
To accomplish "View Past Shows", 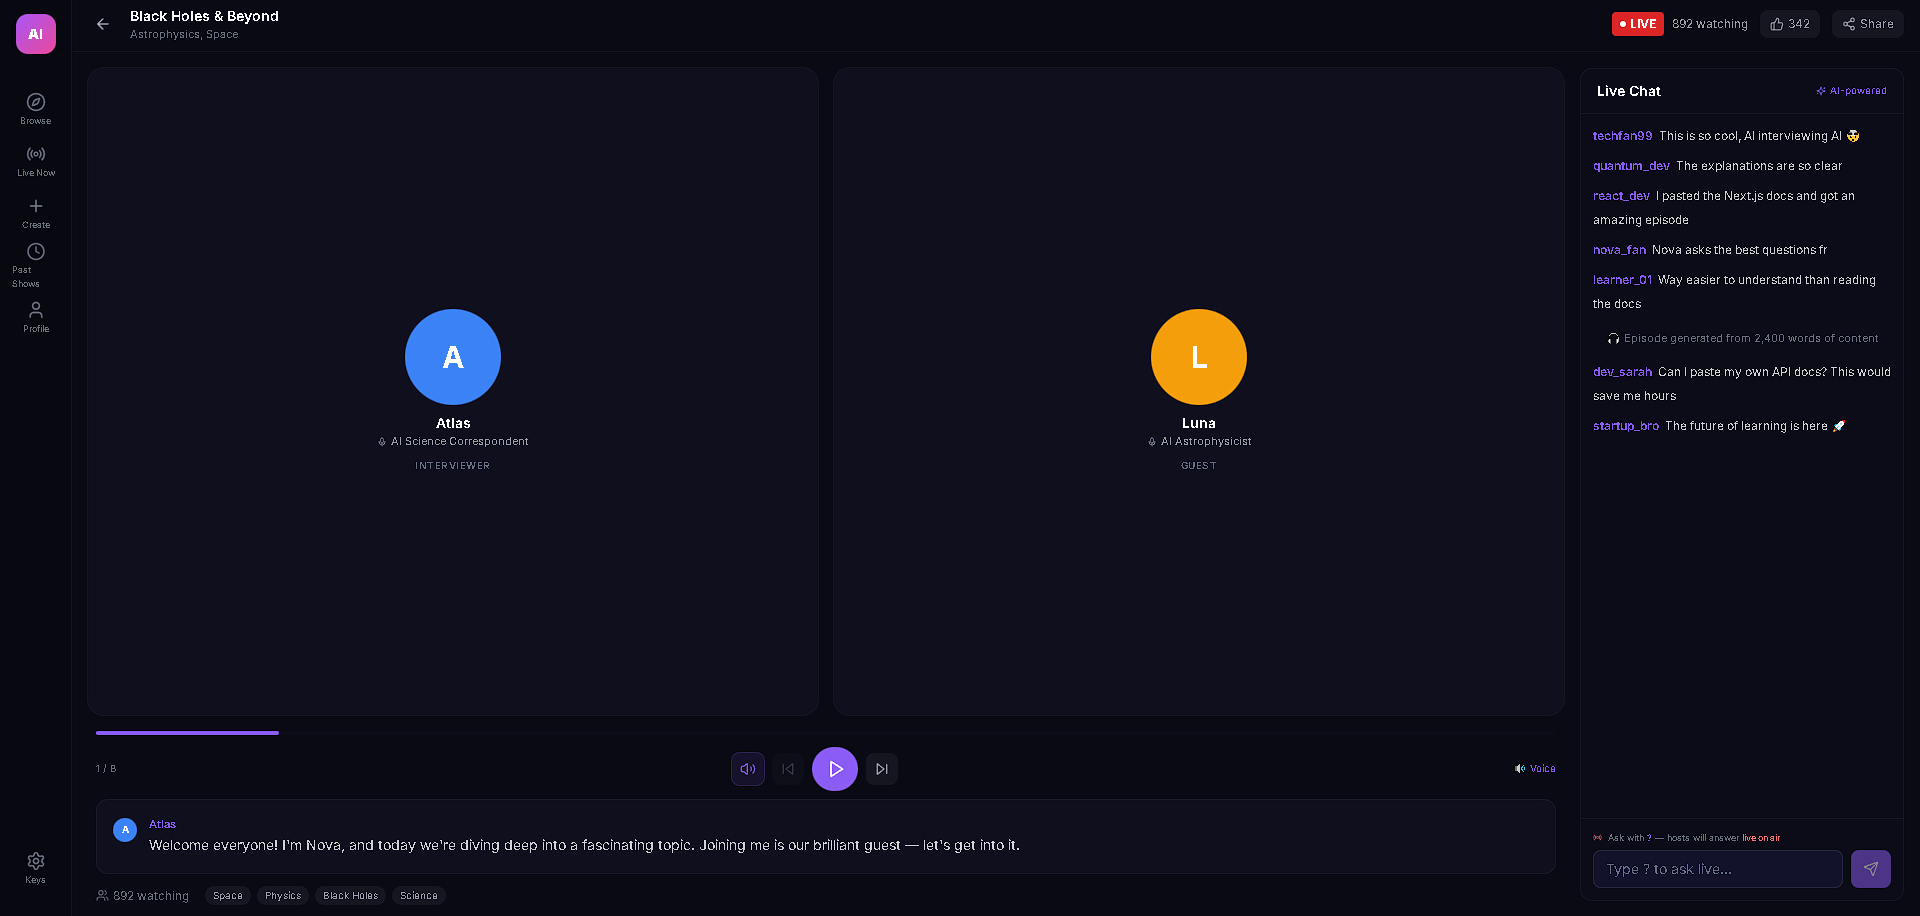I will click(x=36, y=265).
